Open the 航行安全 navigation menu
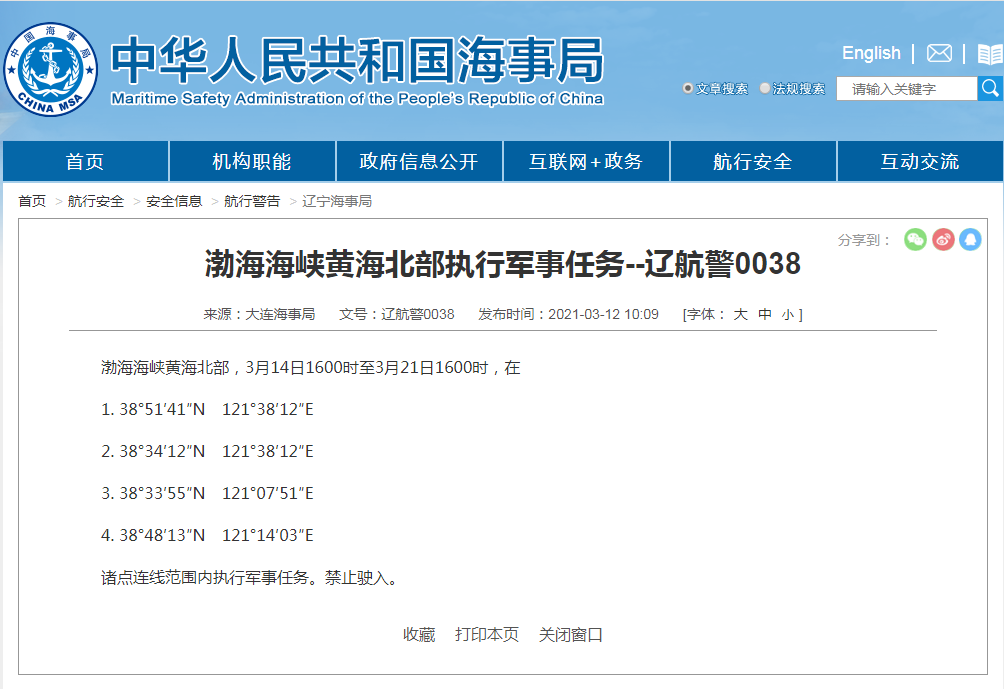 coord(753,161)
